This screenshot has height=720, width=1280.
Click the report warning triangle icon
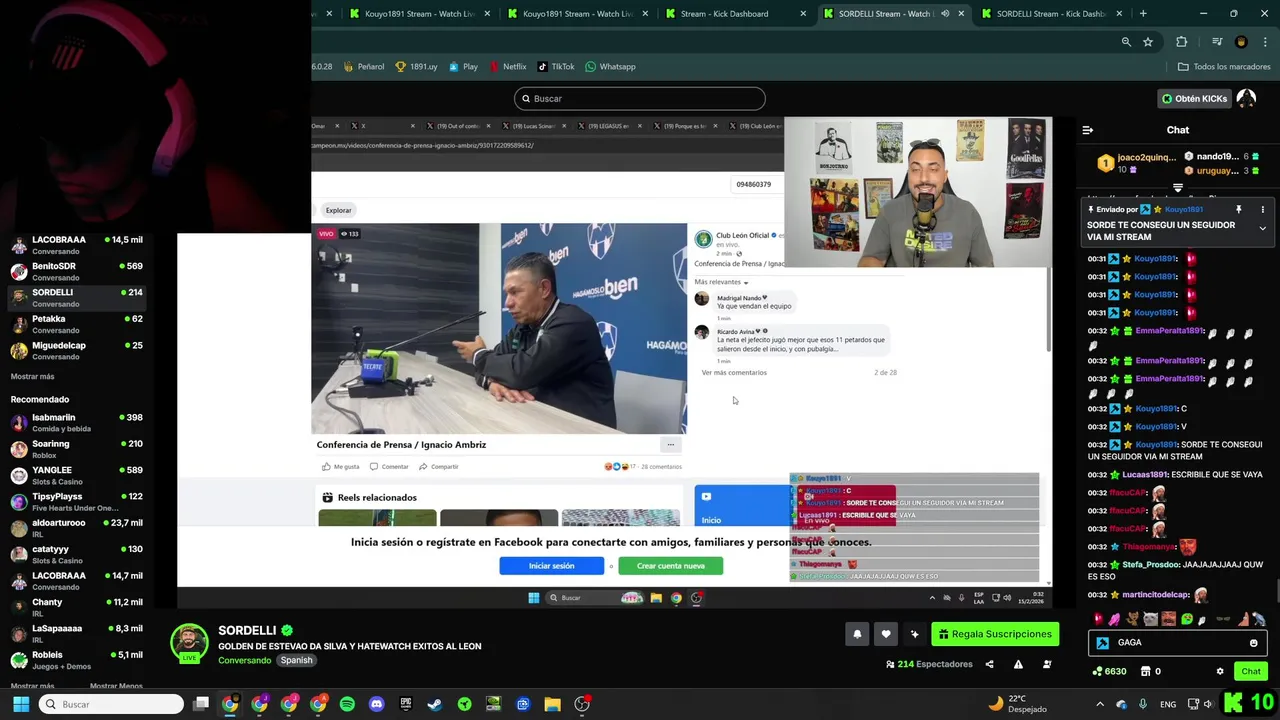[1018, 664]
